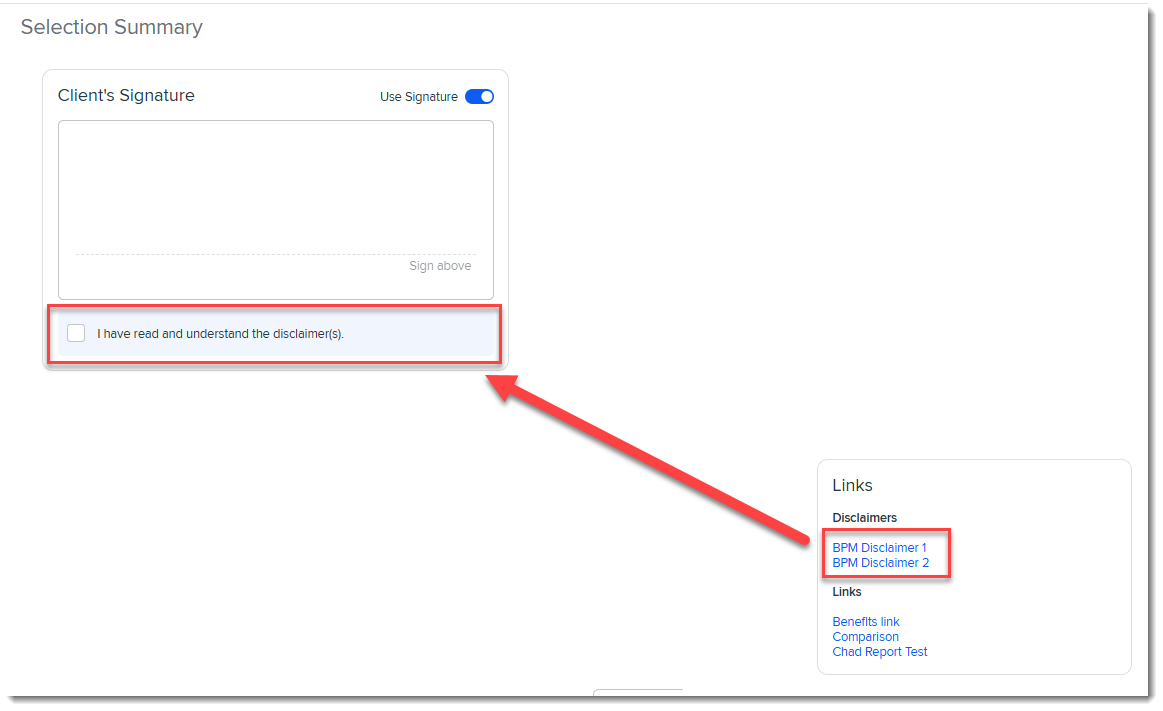Click the partially visible button at bottom edge
The height and width of the screenshot is (711, 1163).
pos(637,694)
